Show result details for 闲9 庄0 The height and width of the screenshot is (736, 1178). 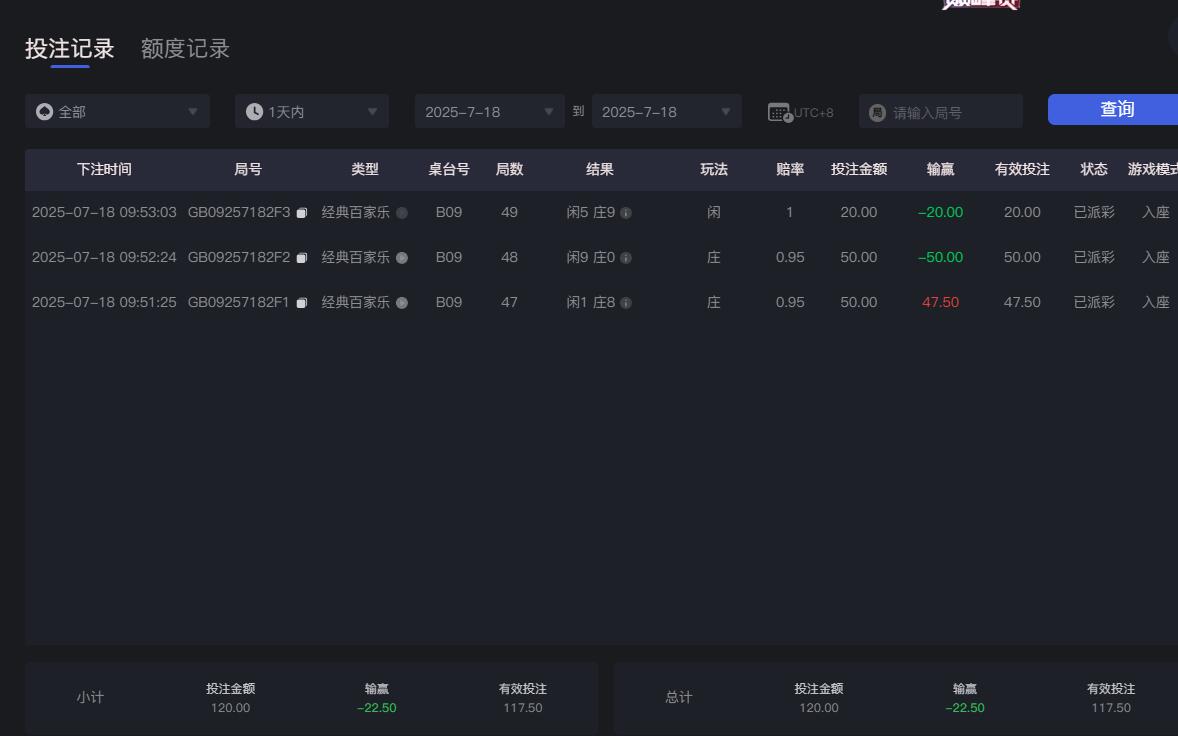pos(627,257)
